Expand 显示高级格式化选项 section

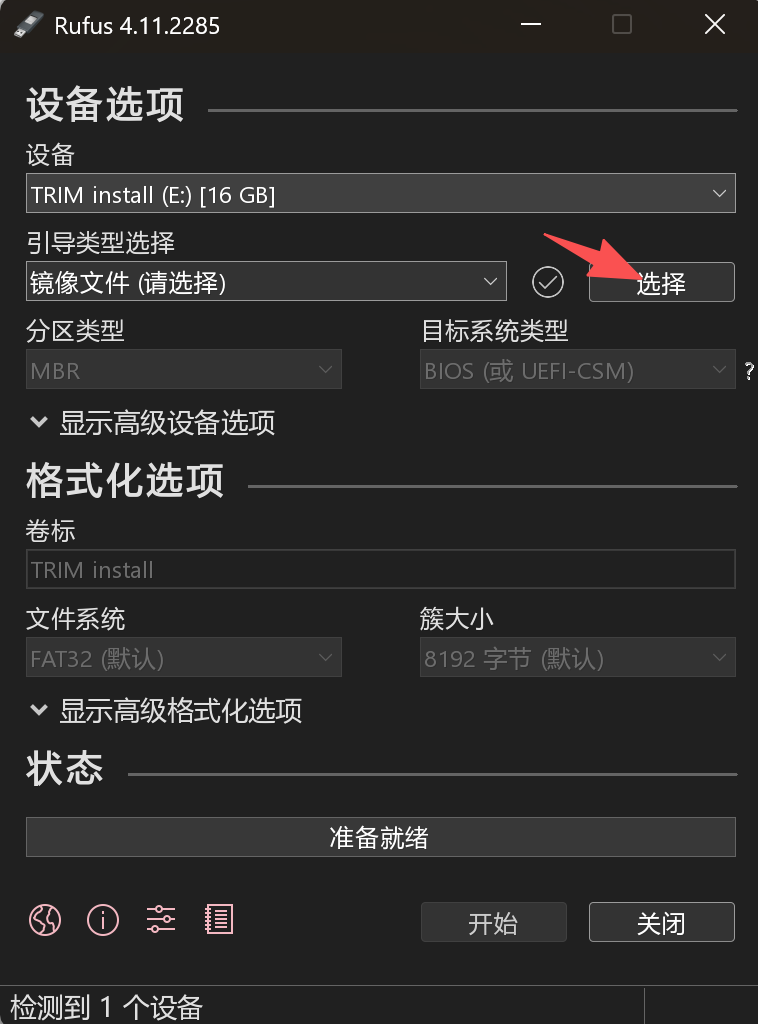[166, 711]
